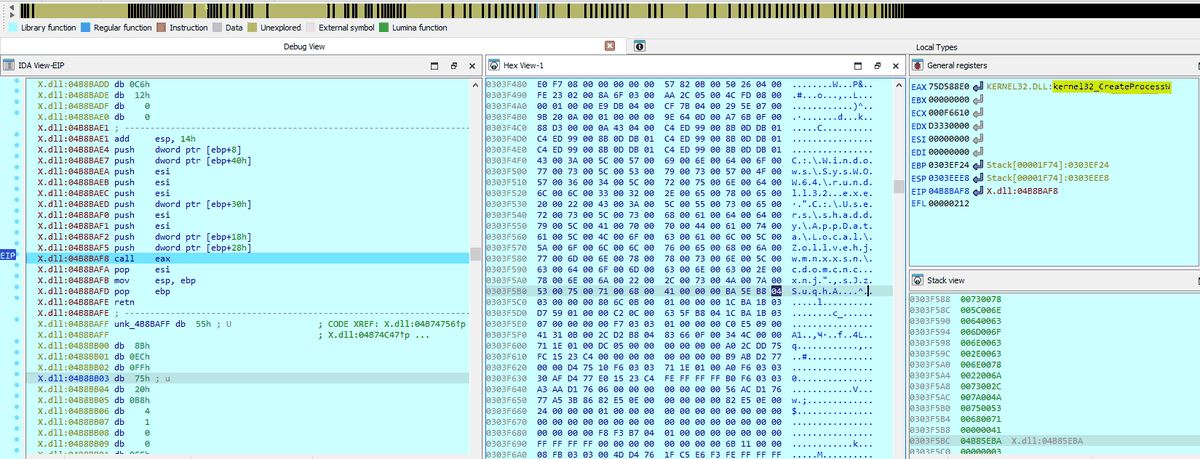Click the jump arrow next to EBX

(976, 100)
